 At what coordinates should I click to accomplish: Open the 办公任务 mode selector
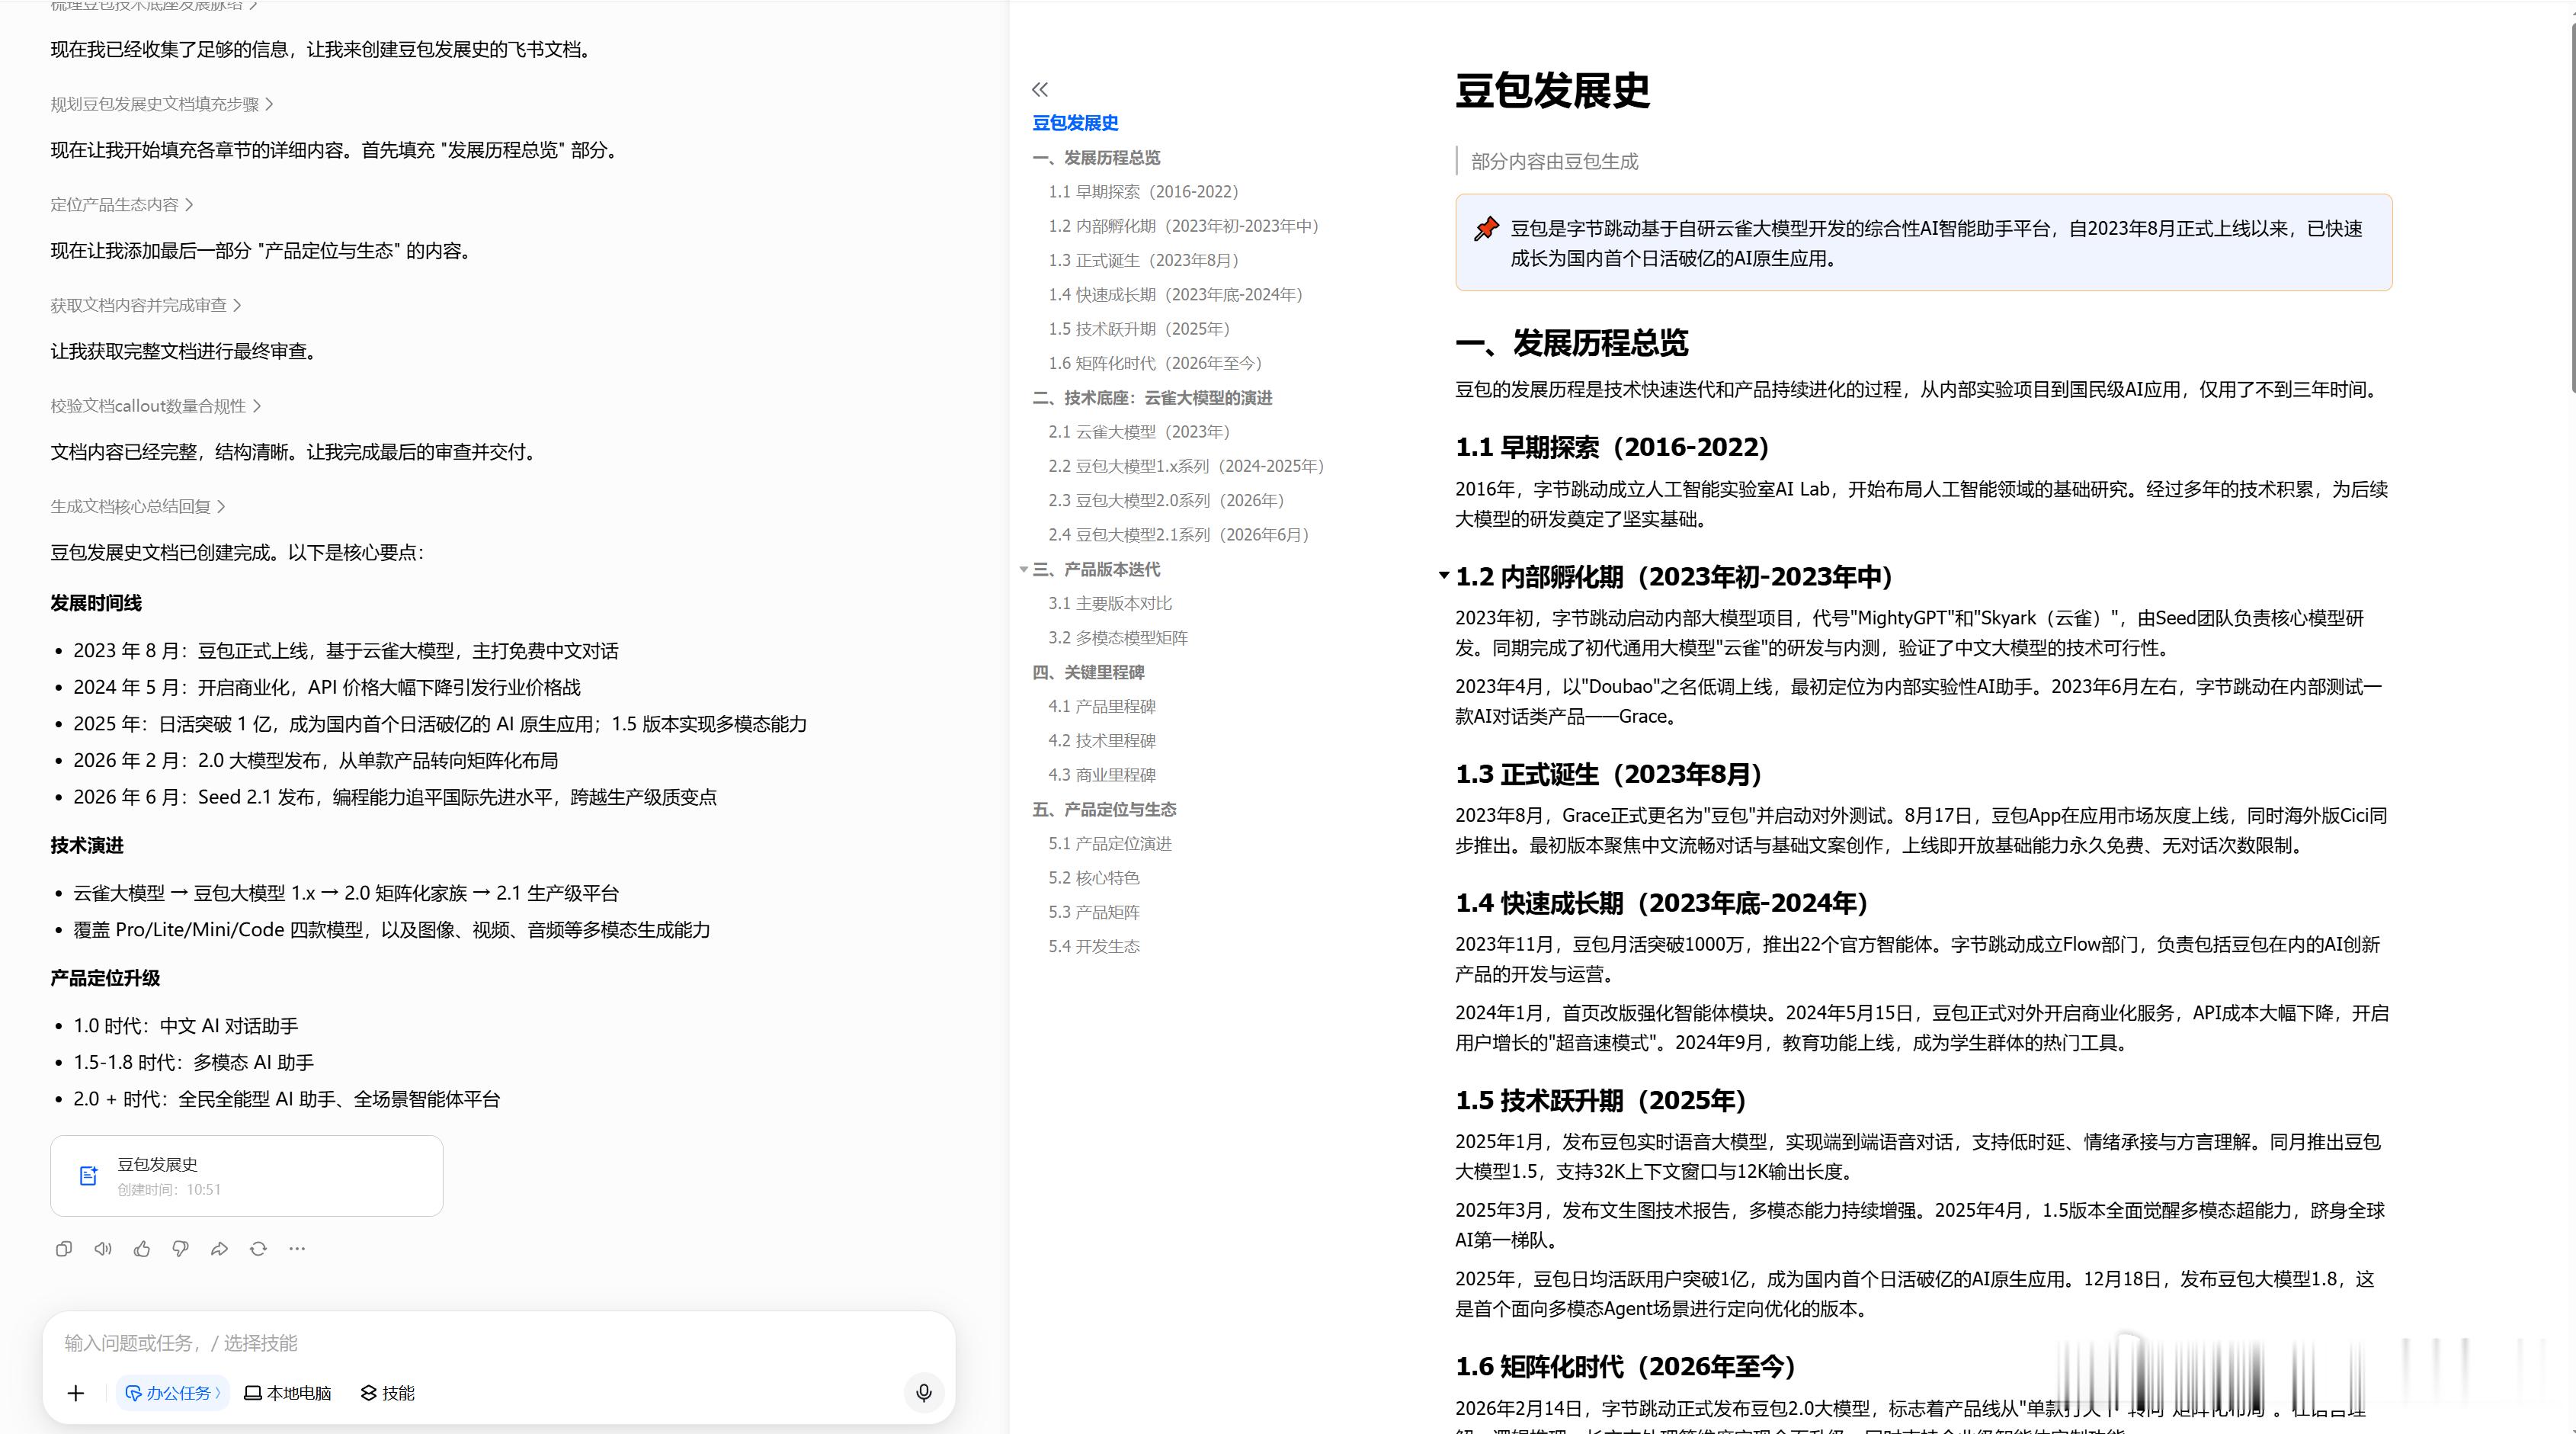pyautogui.click(x=173, y=1393)
